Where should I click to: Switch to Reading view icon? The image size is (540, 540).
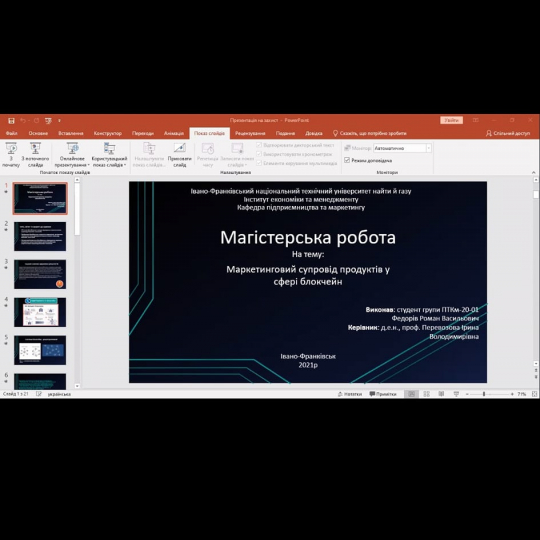[441, 394]
